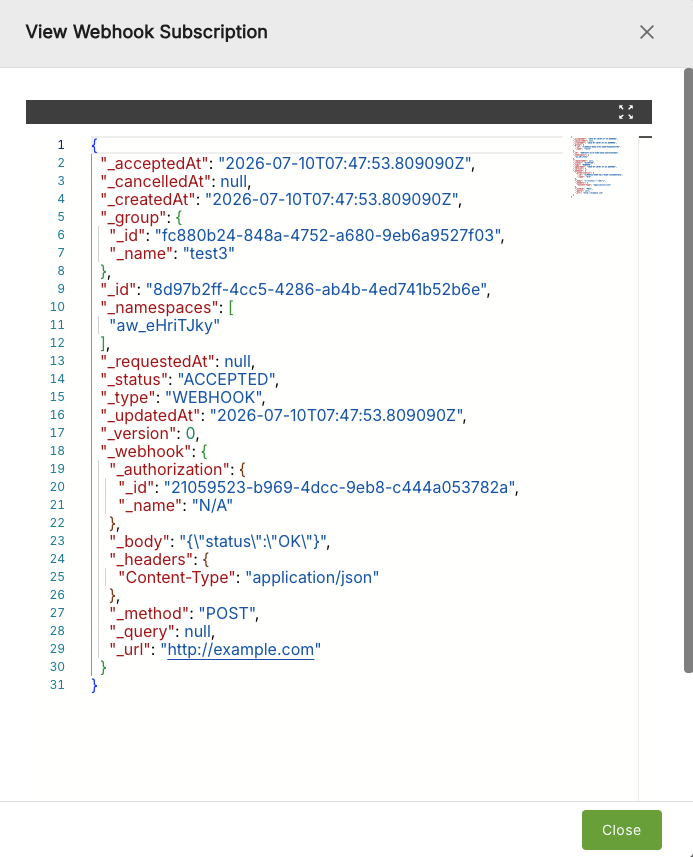Click the "_updatedAt" timestamp value
The image size is (693, 857).
click(x=336, y=415)
